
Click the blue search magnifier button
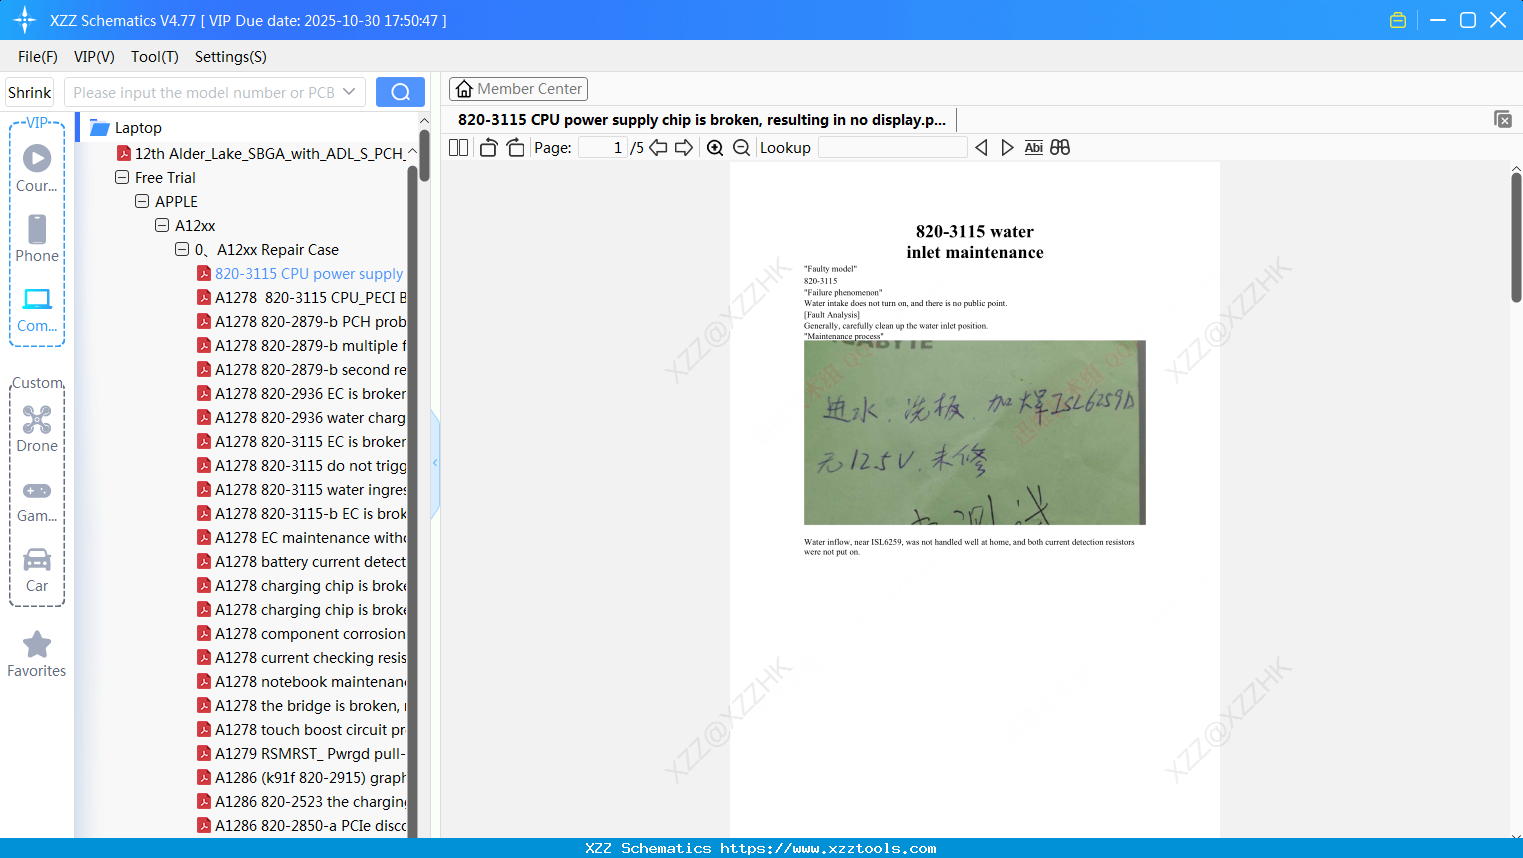[x=400, y=92]
